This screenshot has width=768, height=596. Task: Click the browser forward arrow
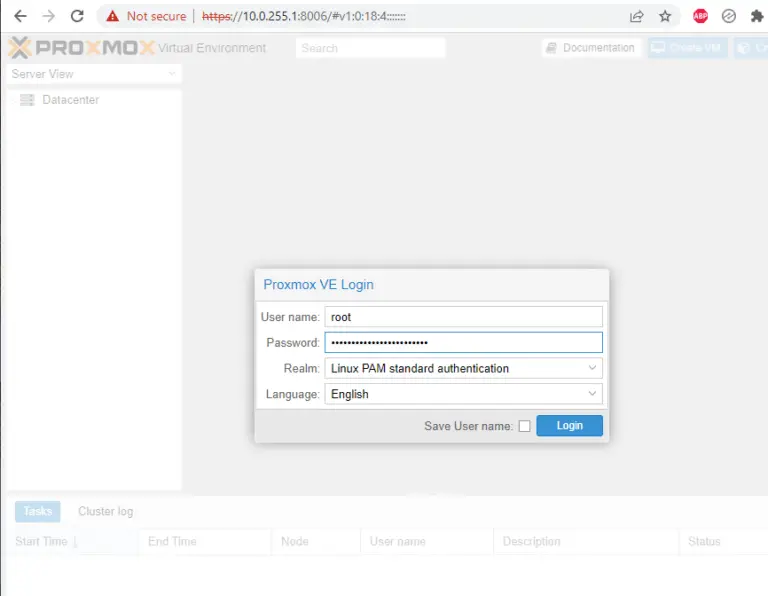coord(48,16)
